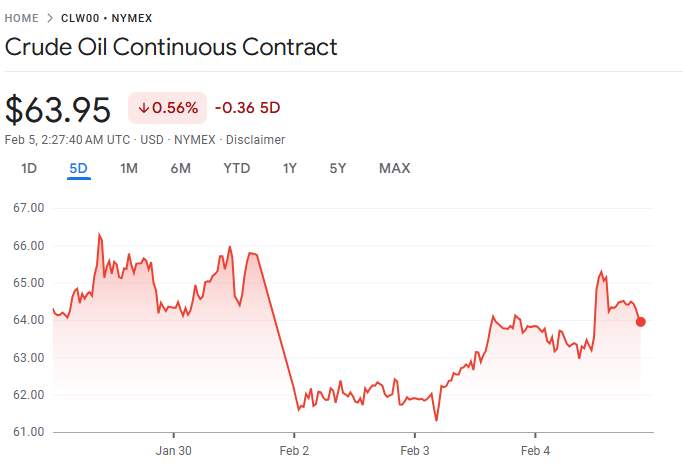This screenshot has width=683, height=467.
Task: Switch chart to 1Y range
Action: pos(290,168)
